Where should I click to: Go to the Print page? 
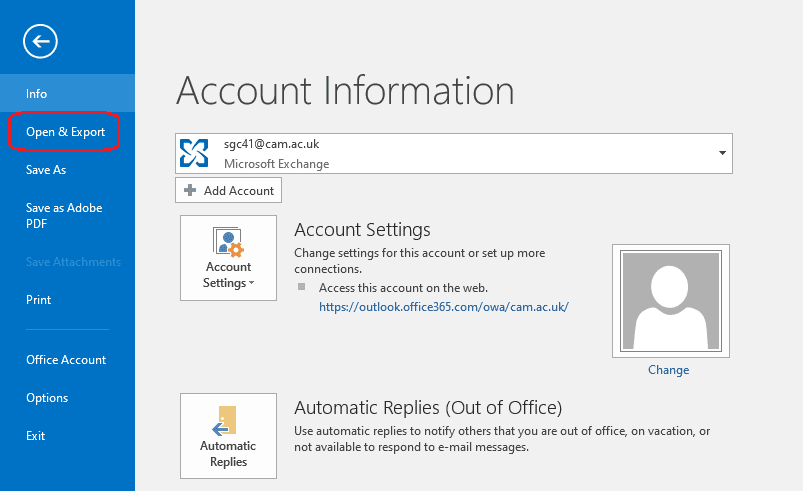[39, 300]
